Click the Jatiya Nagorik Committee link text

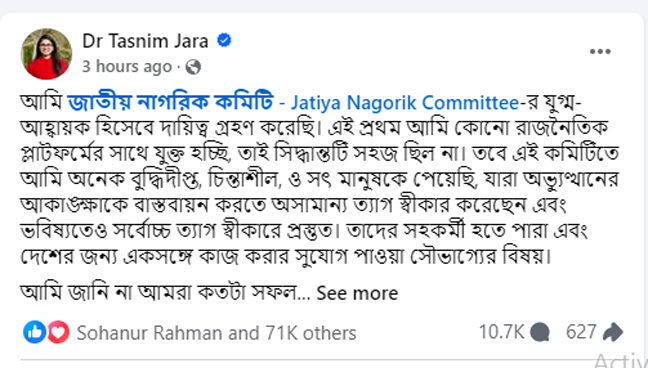[x=405, y=103]
